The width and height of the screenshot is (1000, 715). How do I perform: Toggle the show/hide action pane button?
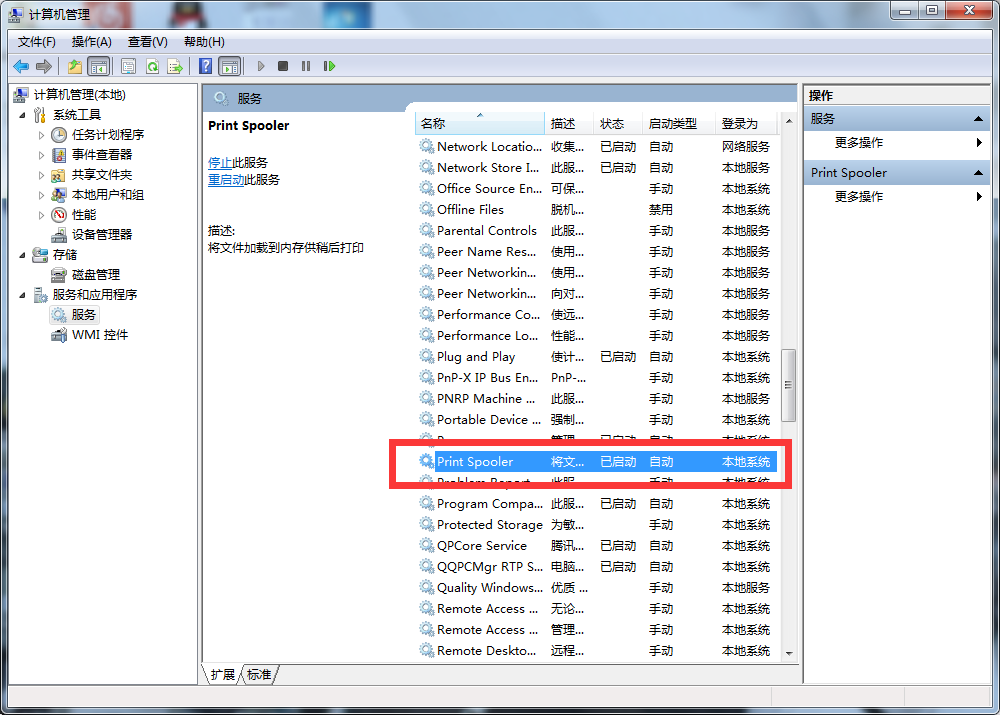tap(230, 66)
